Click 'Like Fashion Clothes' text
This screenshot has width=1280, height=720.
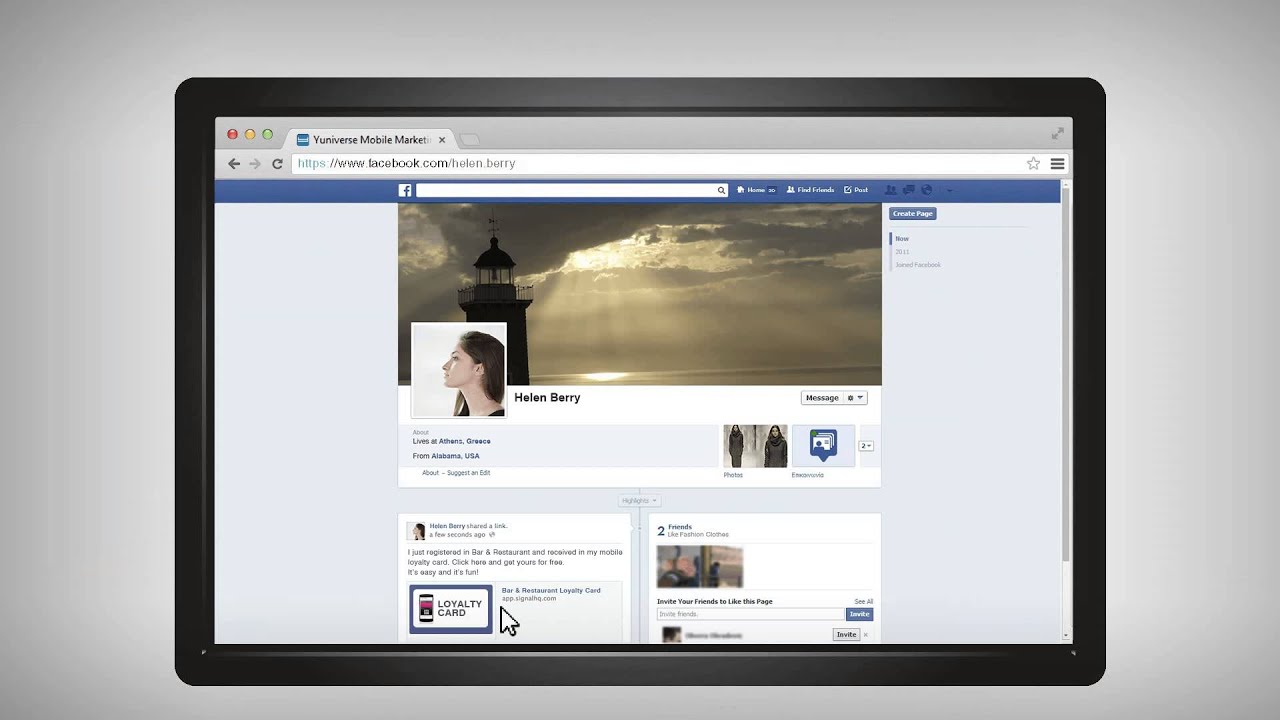coord(698,535)
